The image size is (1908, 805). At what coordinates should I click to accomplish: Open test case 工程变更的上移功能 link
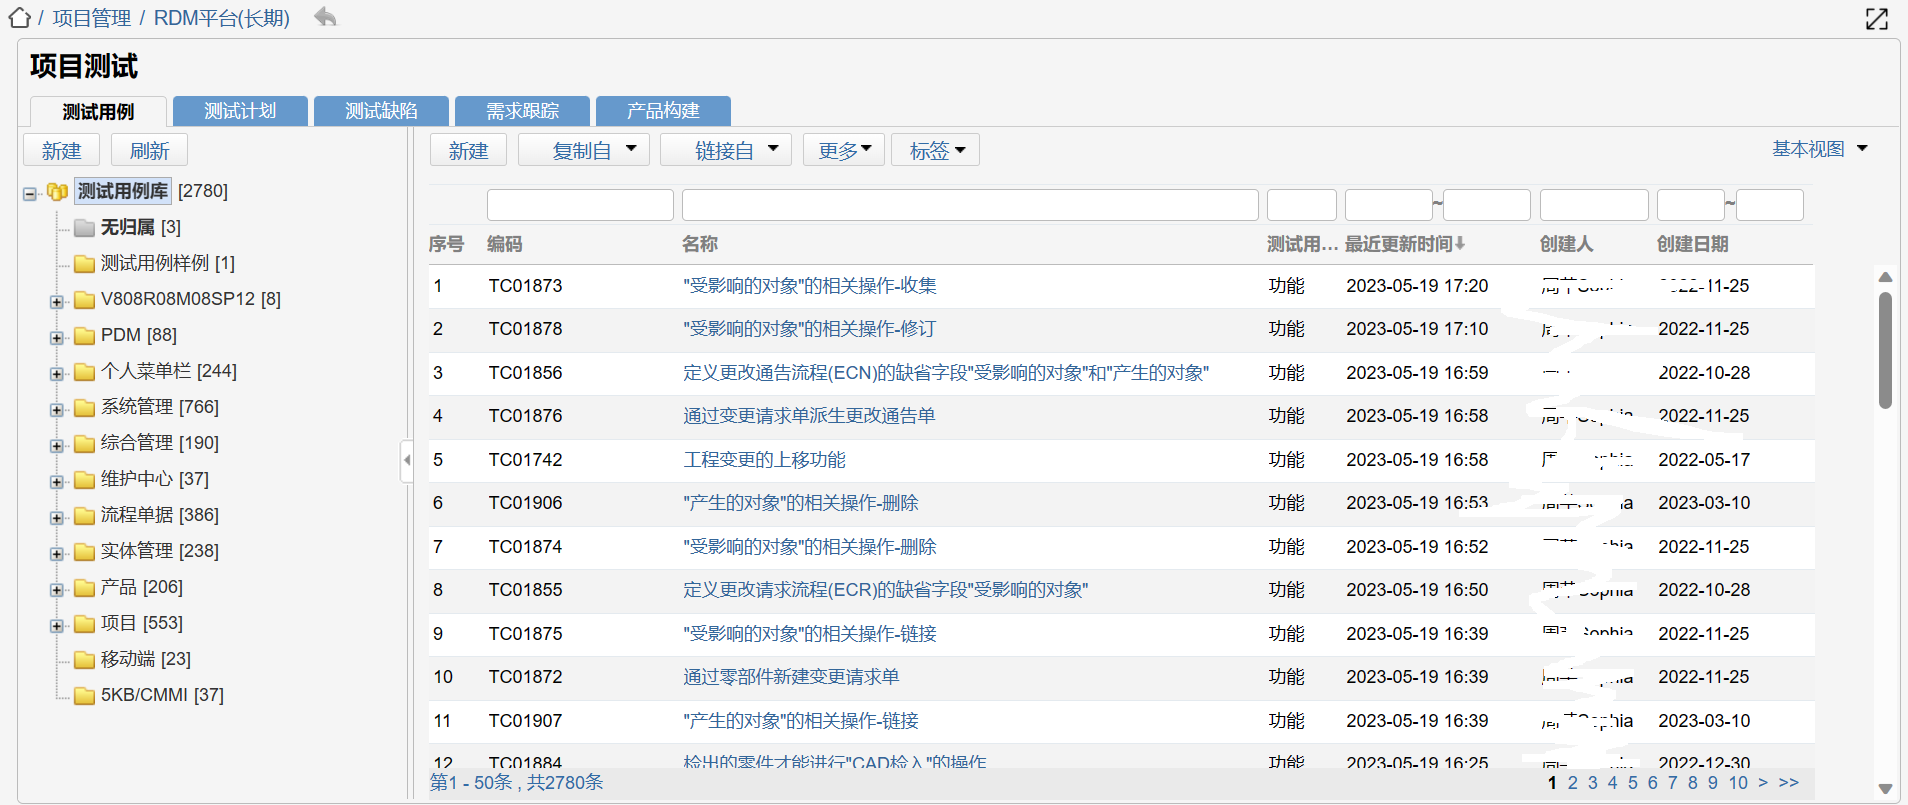pos(764,460)
